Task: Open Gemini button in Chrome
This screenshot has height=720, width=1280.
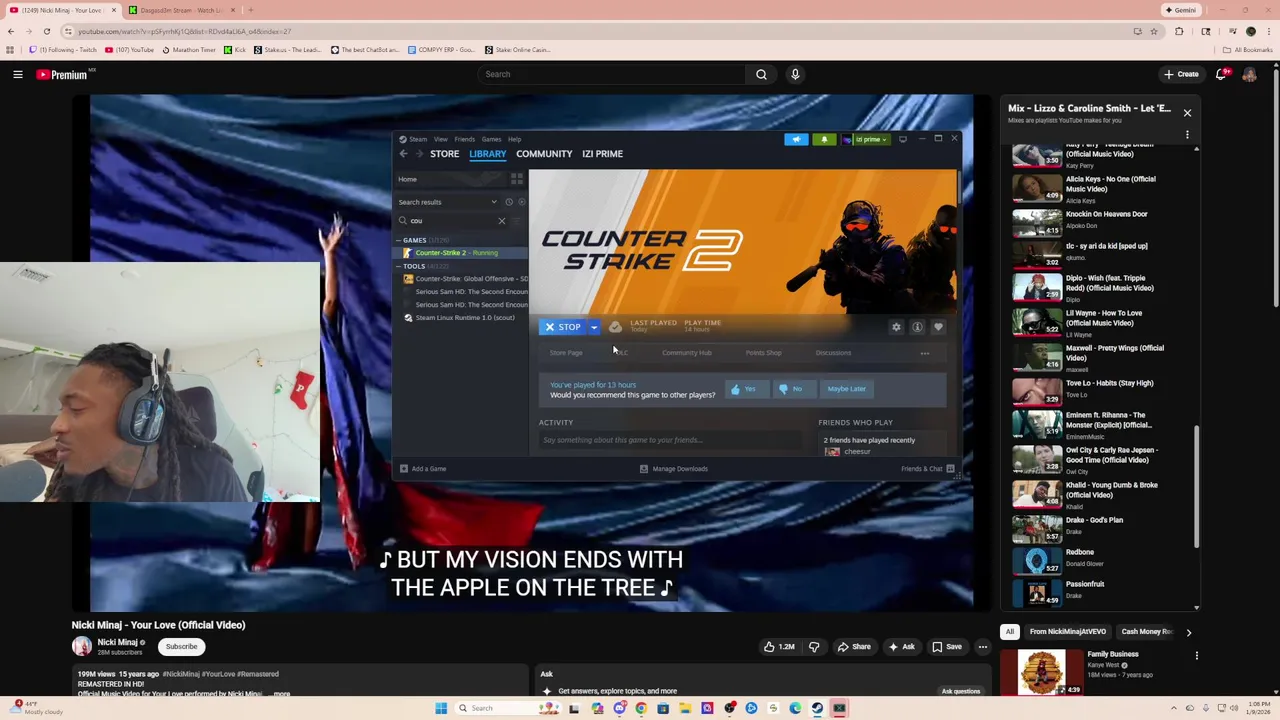Action: (x=1180, y=10)
